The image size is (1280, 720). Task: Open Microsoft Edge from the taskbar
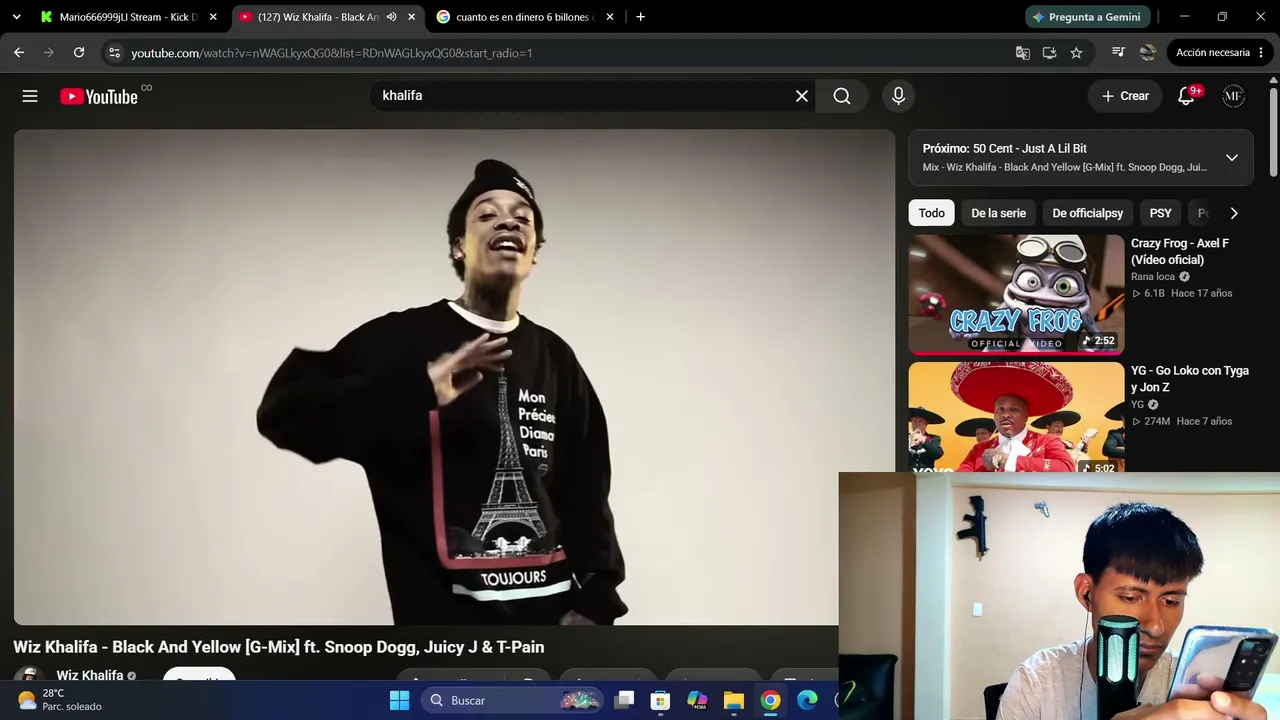point(807,700)
